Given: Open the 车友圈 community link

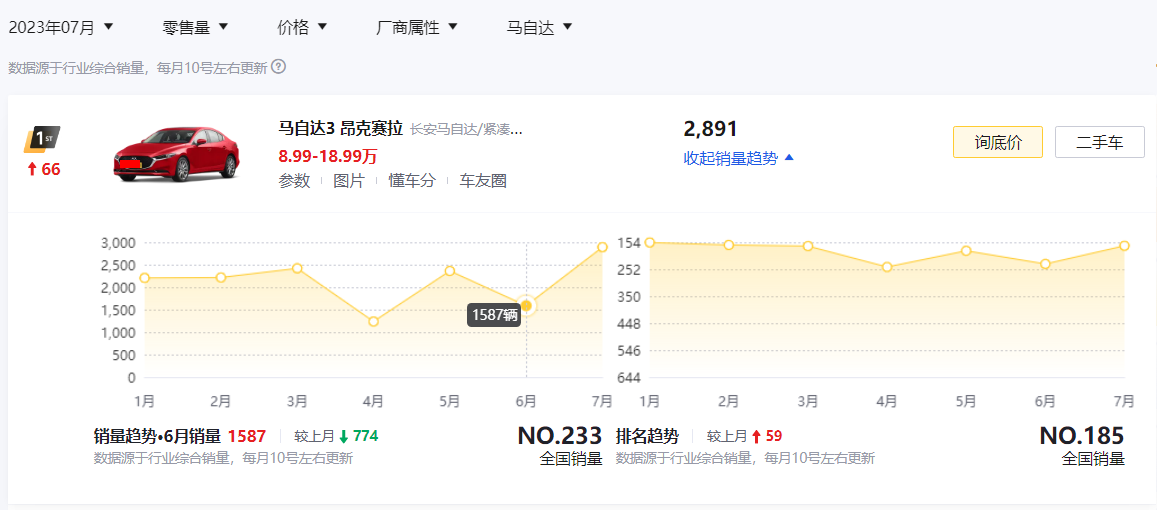Looking at the screenshot, I should coord(483,181).
